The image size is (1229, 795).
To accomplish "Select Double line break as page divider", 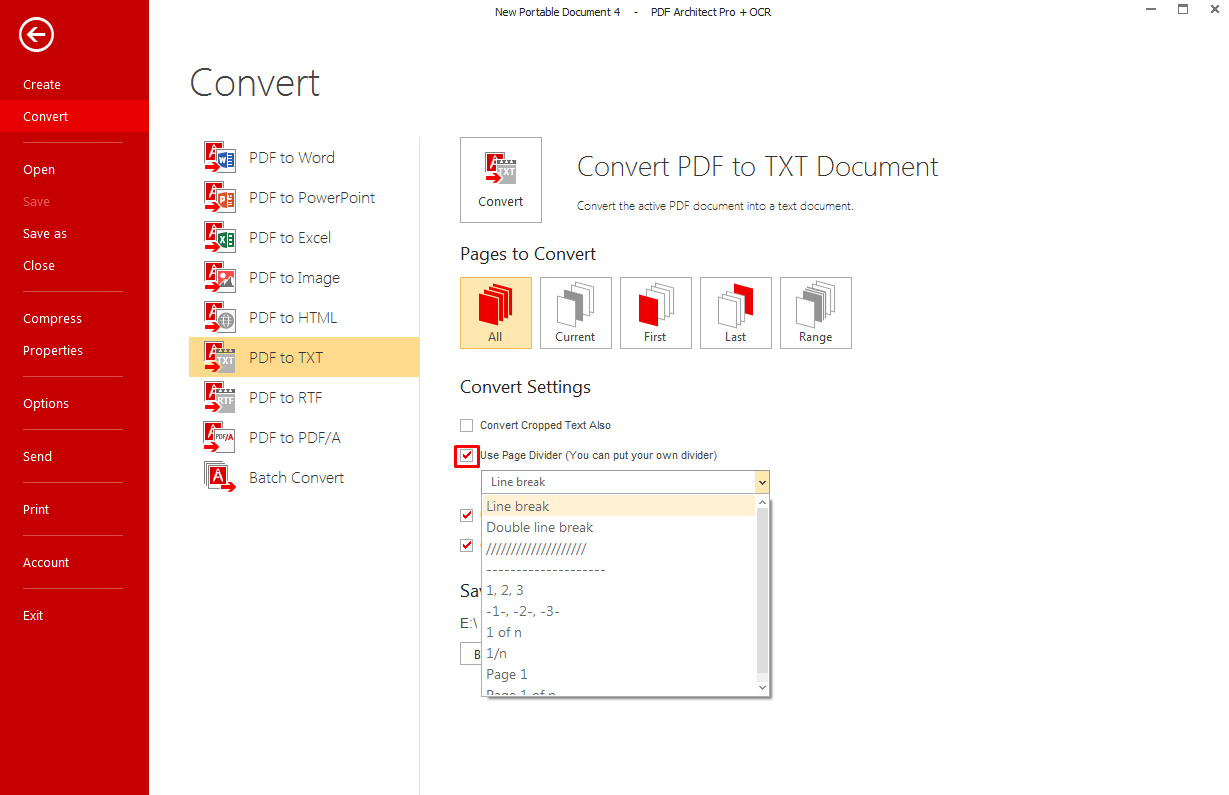I will click(539, 527).
